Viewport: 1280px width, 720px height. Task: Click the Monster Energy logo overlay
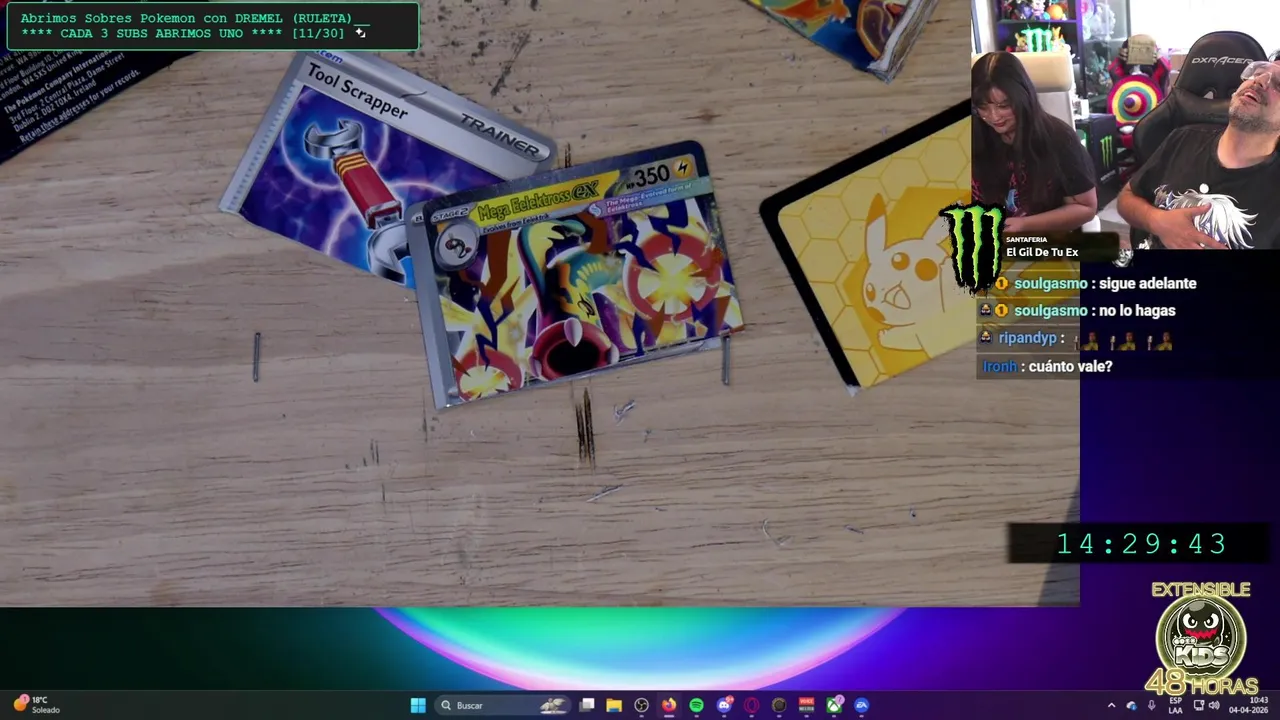[x=973, y=247]
